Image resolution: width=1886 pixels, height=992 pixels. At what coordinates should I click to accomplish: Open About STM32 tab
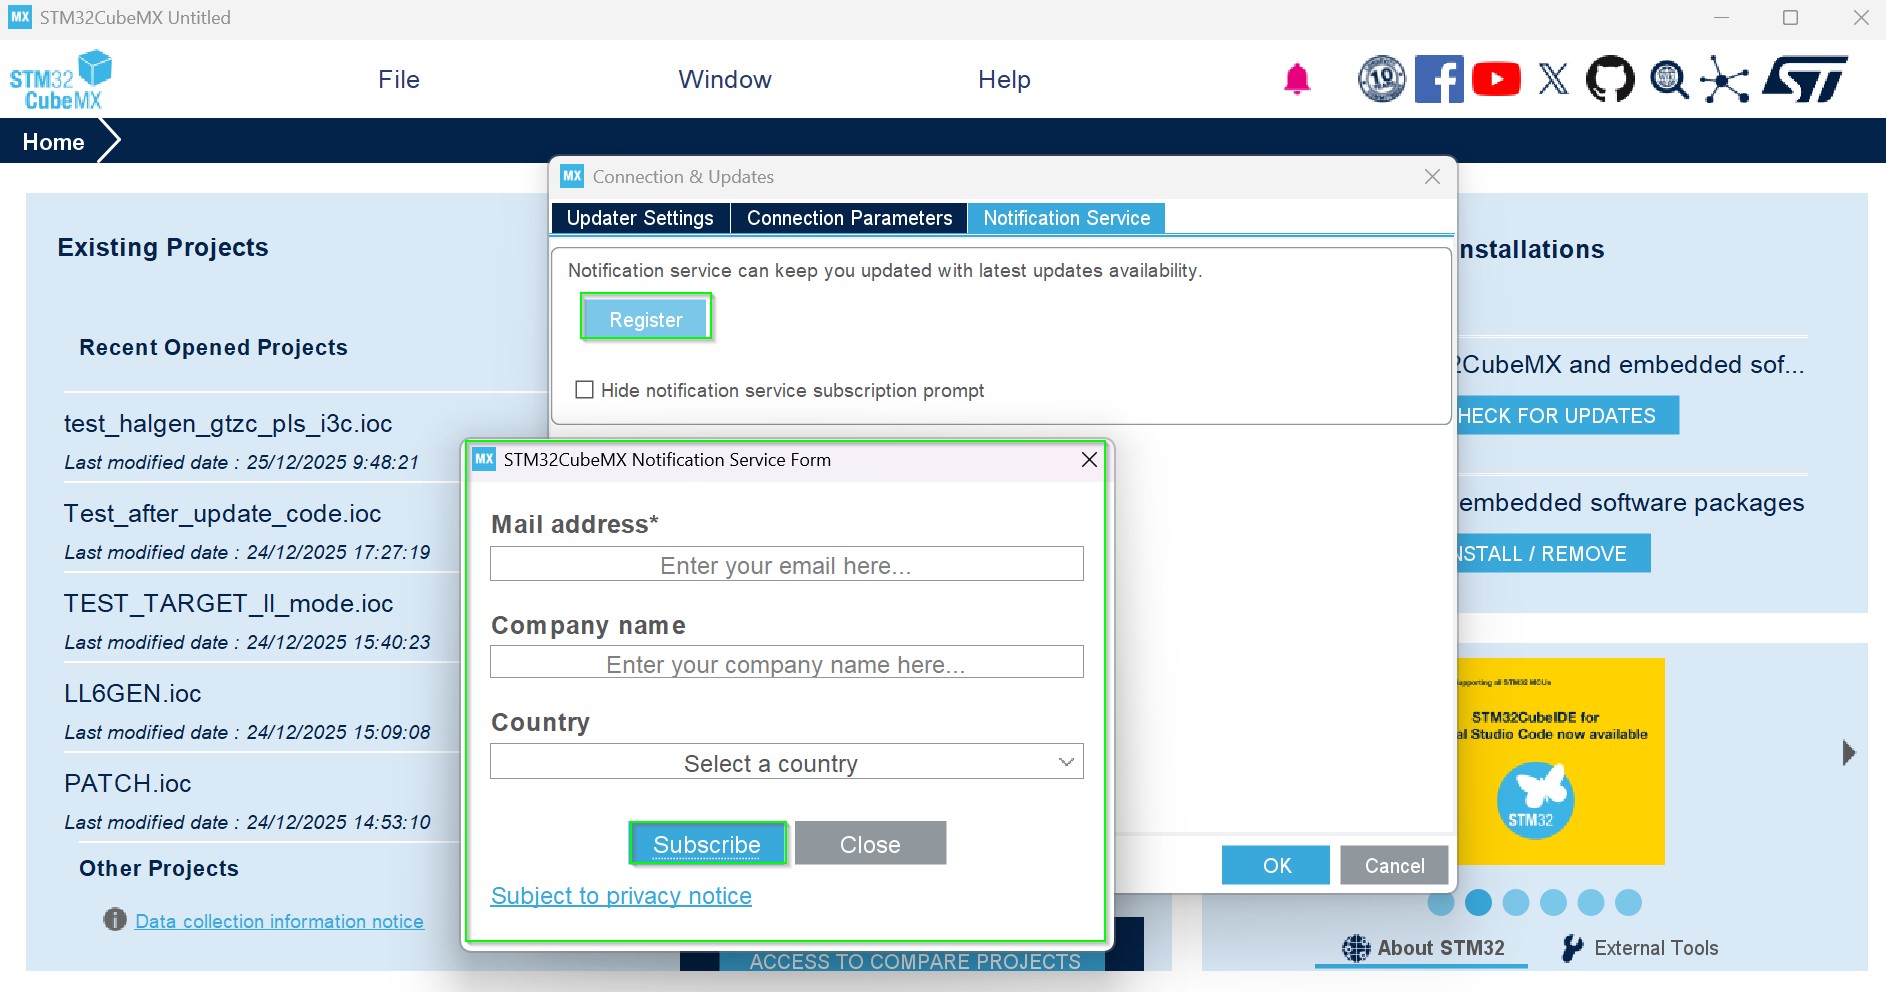(1423, 948)
